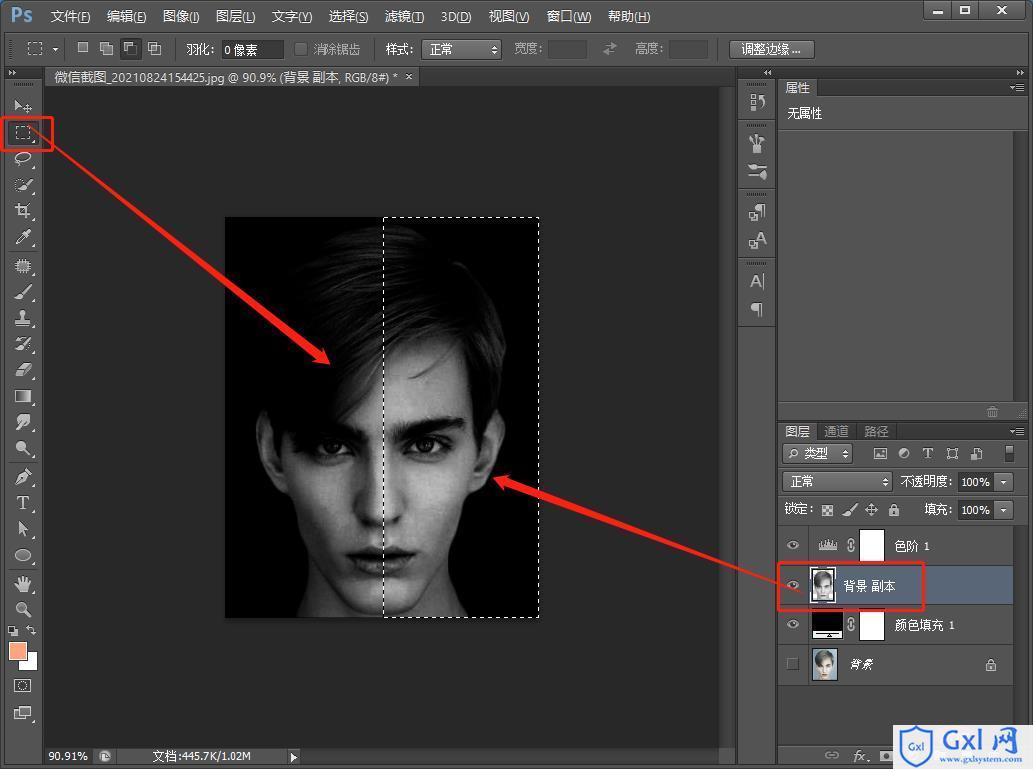The image size is (1033, 769).
Task: Select the History Brush tool
Action: [x=23, y=344]
